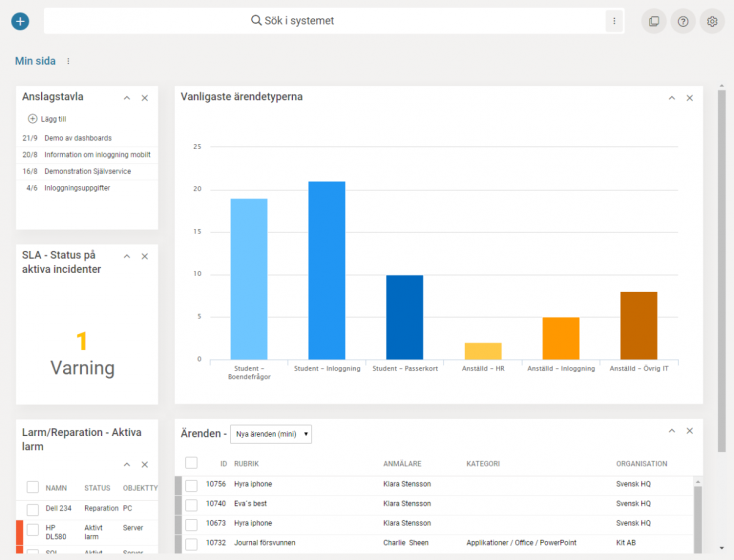Select checkbox for ticket 10756
Screen dimensions: 734x560
pos(191,484)
